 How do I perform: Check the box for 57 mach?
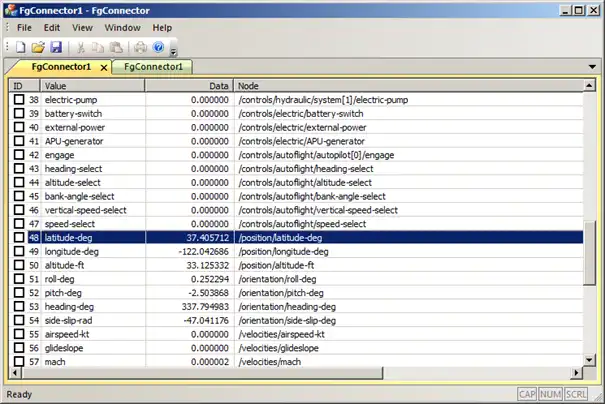(19, 362)
